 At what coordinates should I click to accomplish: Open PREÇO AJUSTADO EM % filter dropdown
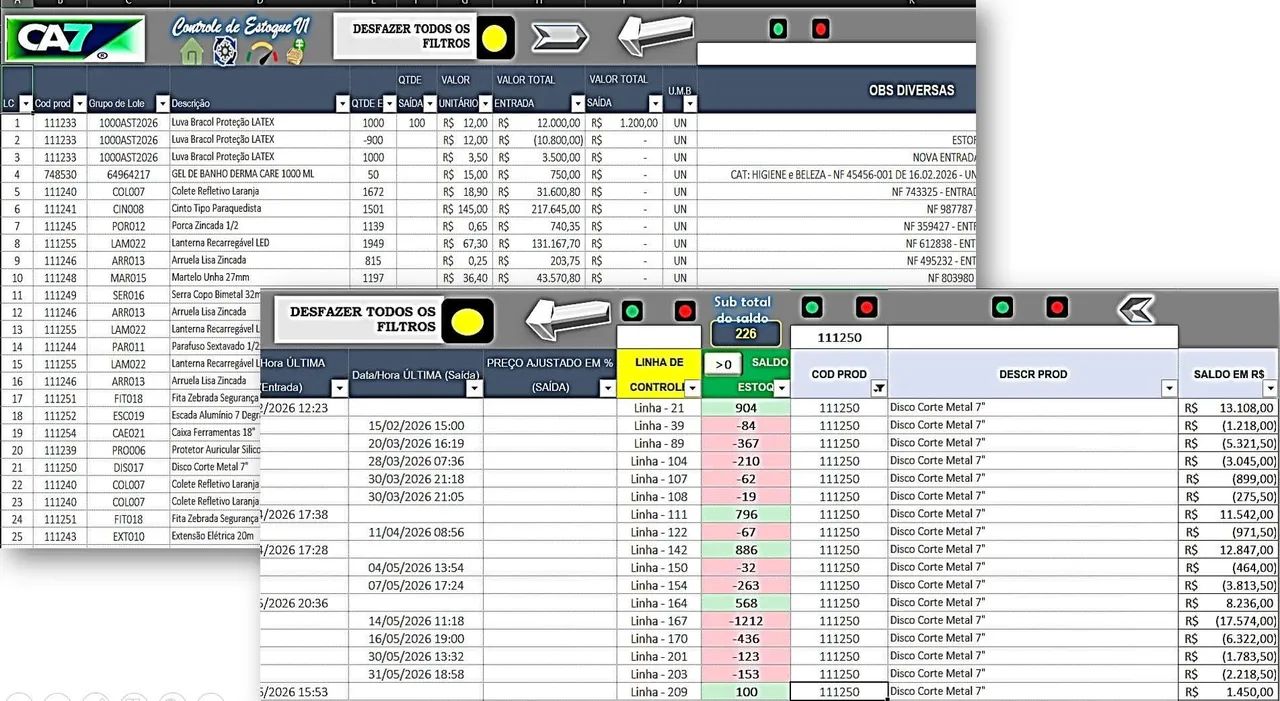pyautogui.click(x=609, y=388)
